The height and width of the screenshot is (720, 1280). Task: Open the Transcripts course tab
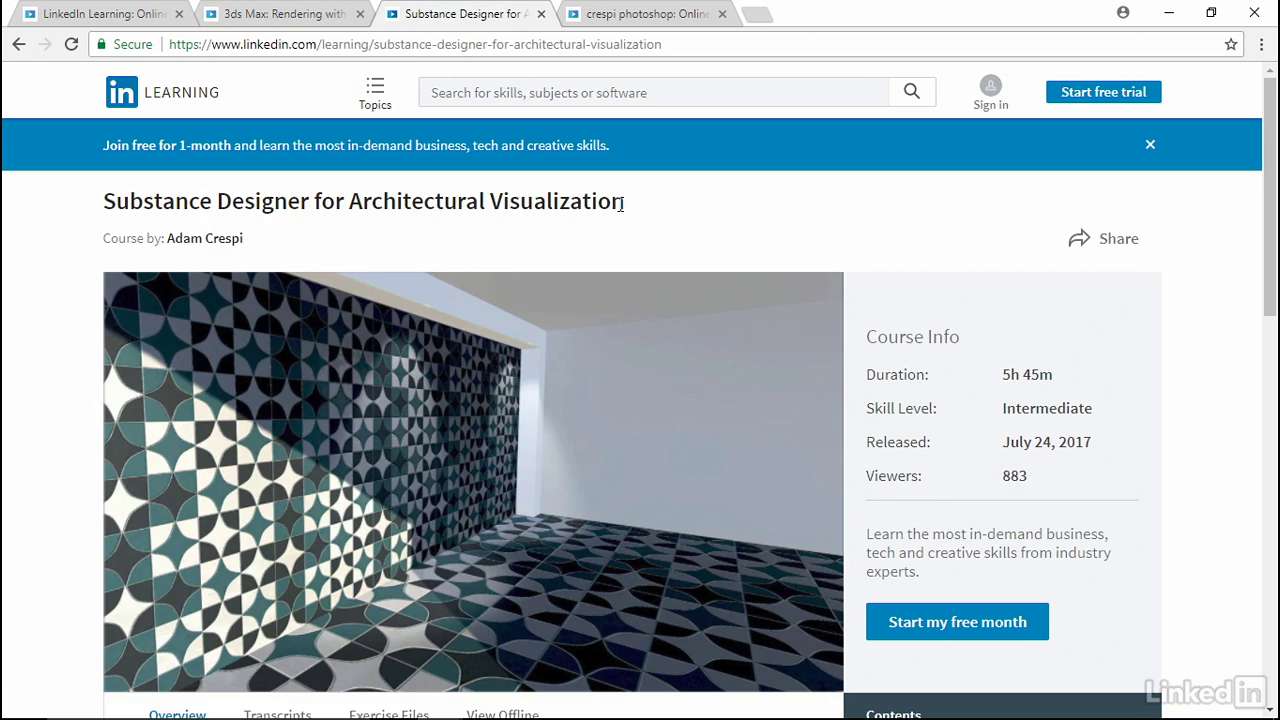(x=277, y=714)
